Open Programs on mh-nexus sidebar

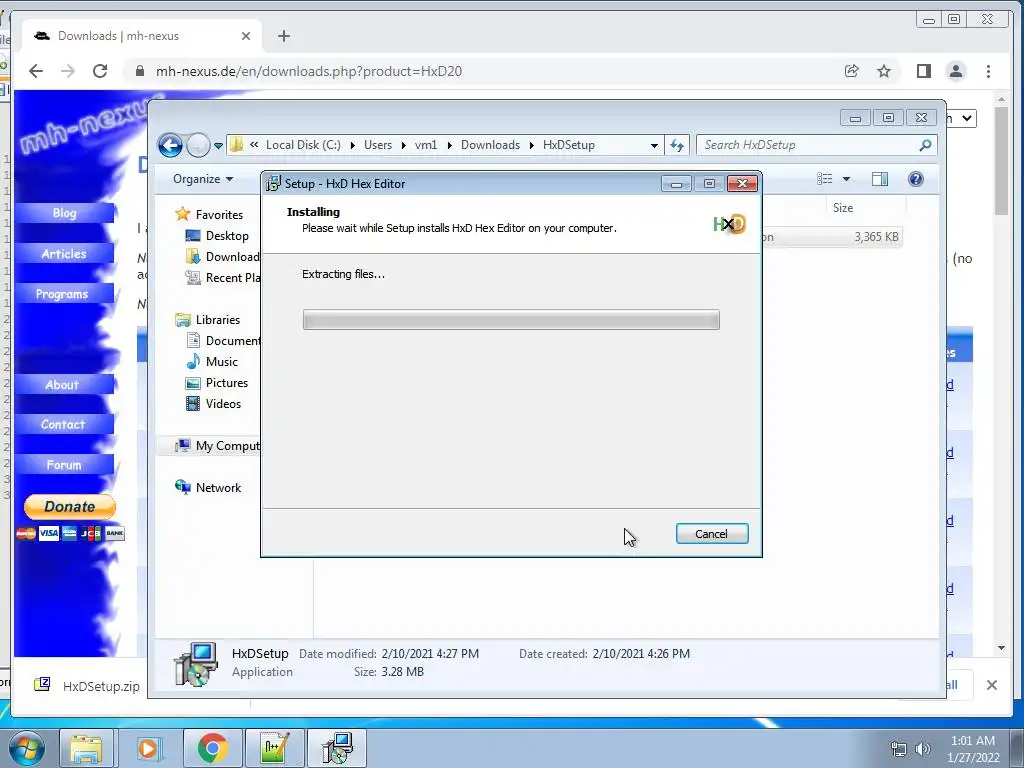tap(62, 294)
